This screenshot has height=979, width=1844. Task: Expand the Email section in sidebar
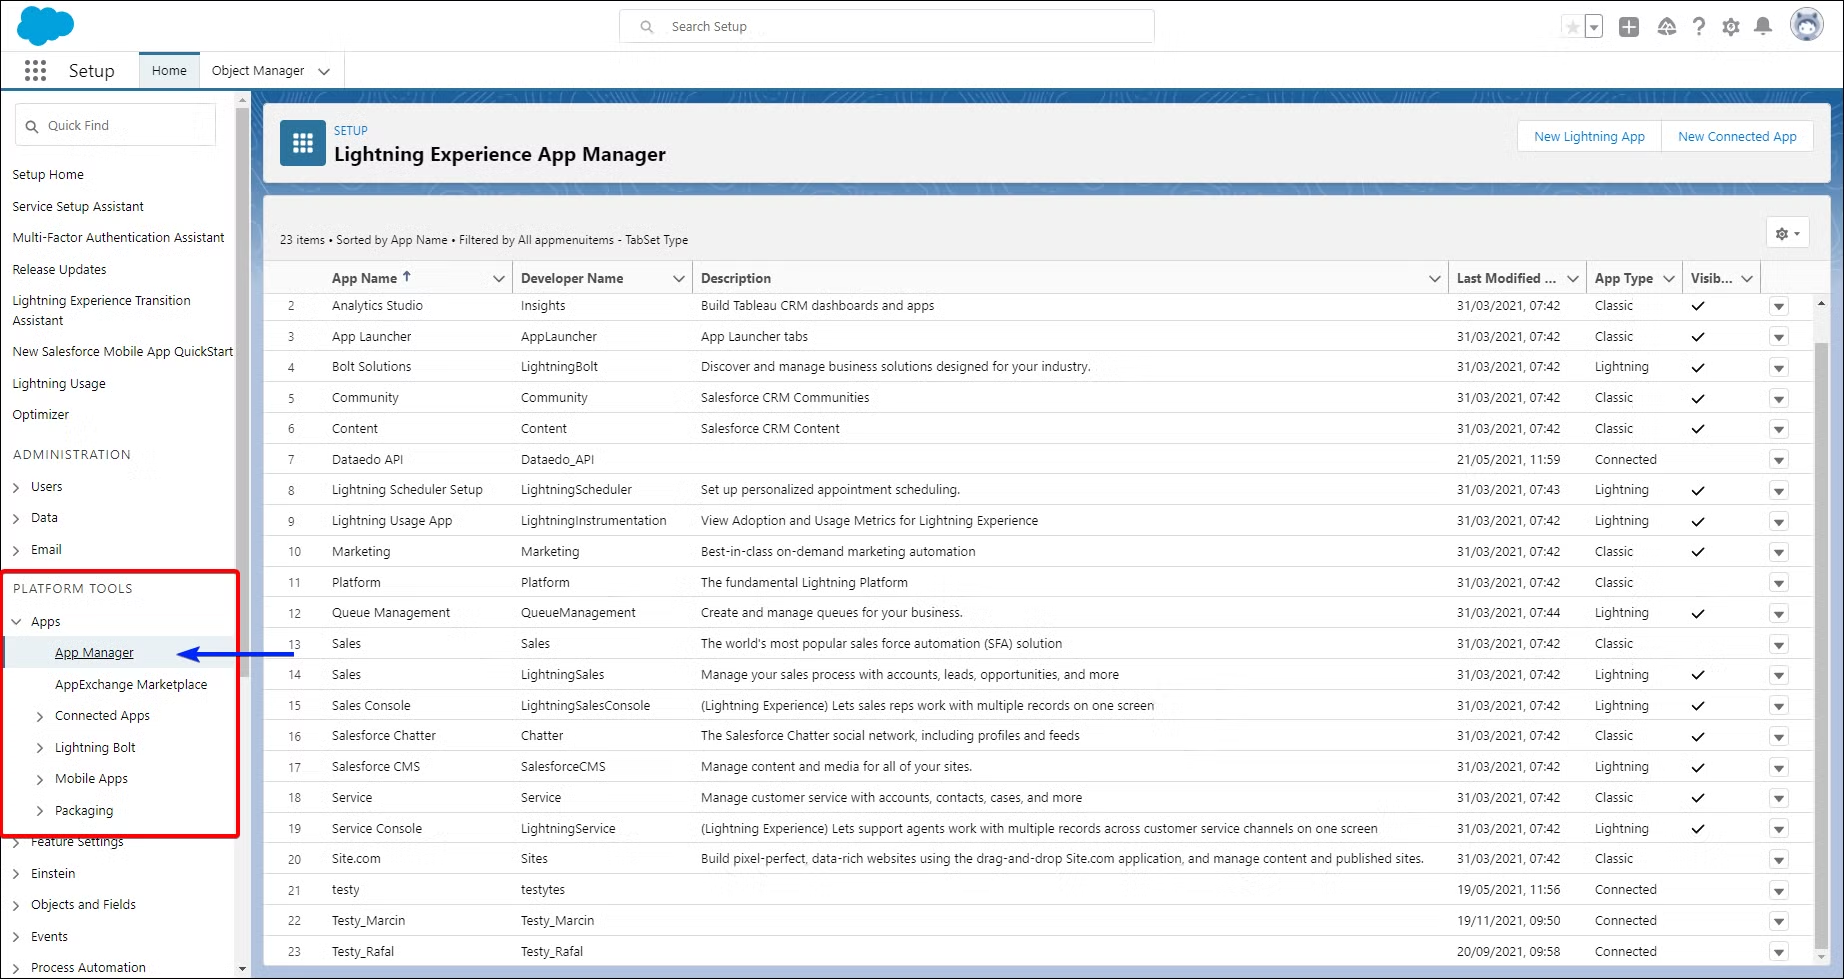(16, 551)
